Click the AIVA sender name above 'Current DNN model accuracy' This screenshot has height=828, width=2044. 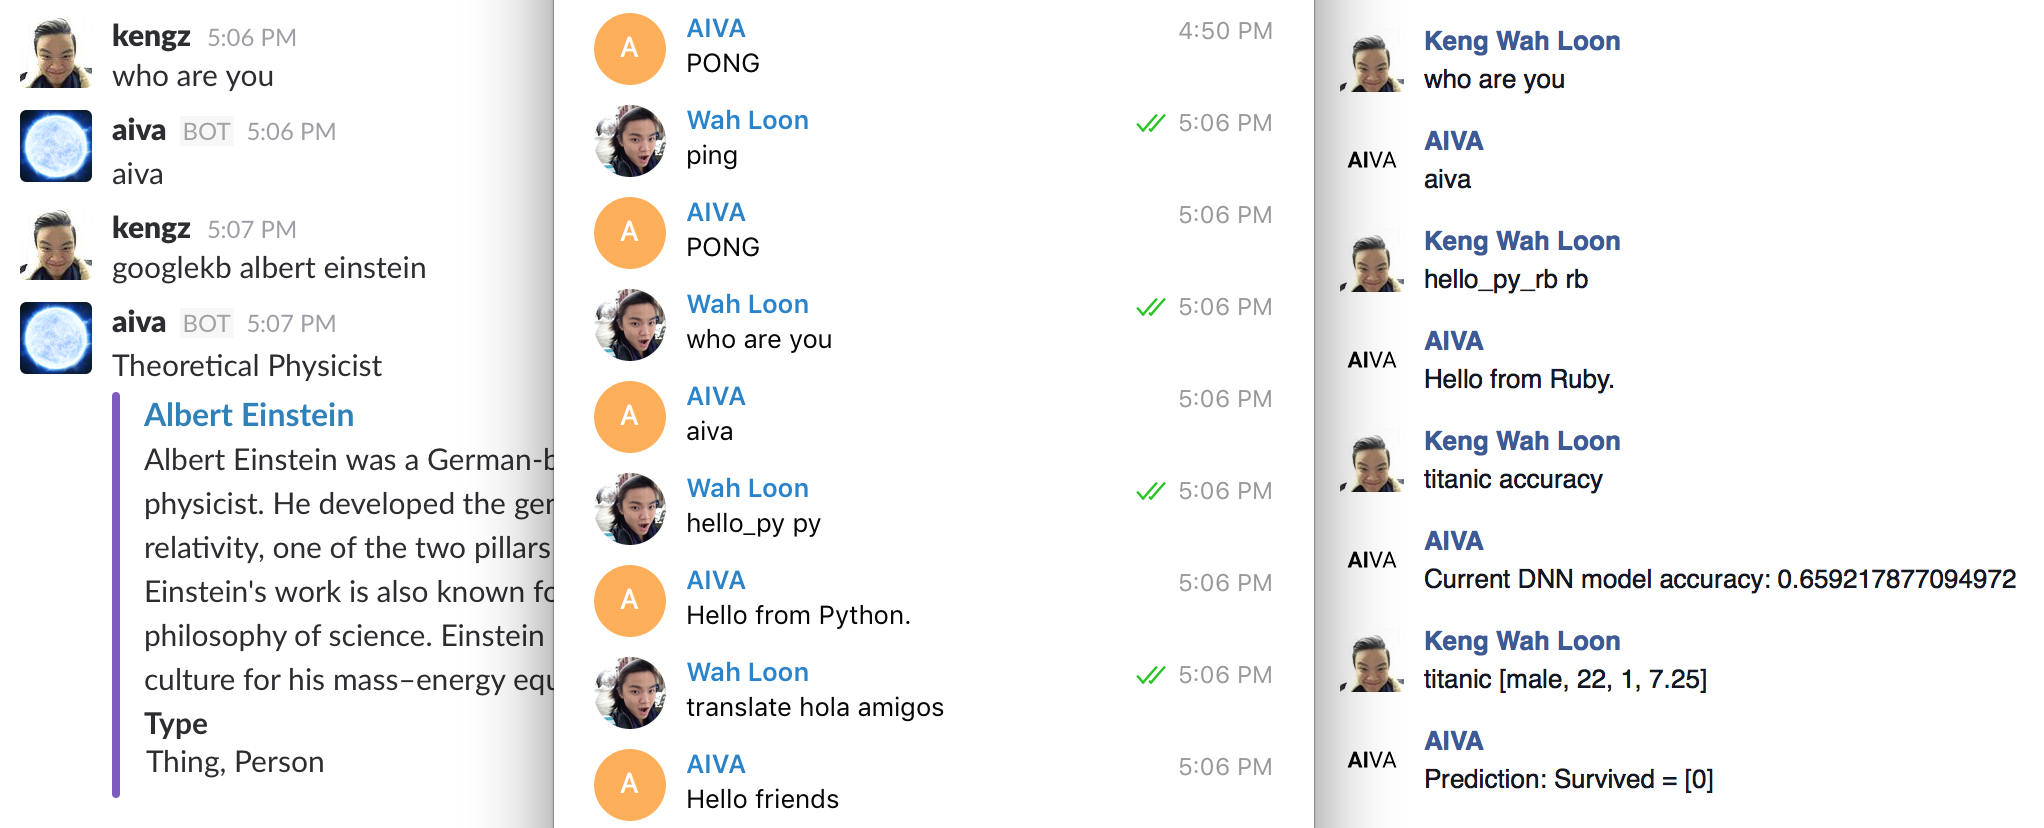pos(1453,541)
